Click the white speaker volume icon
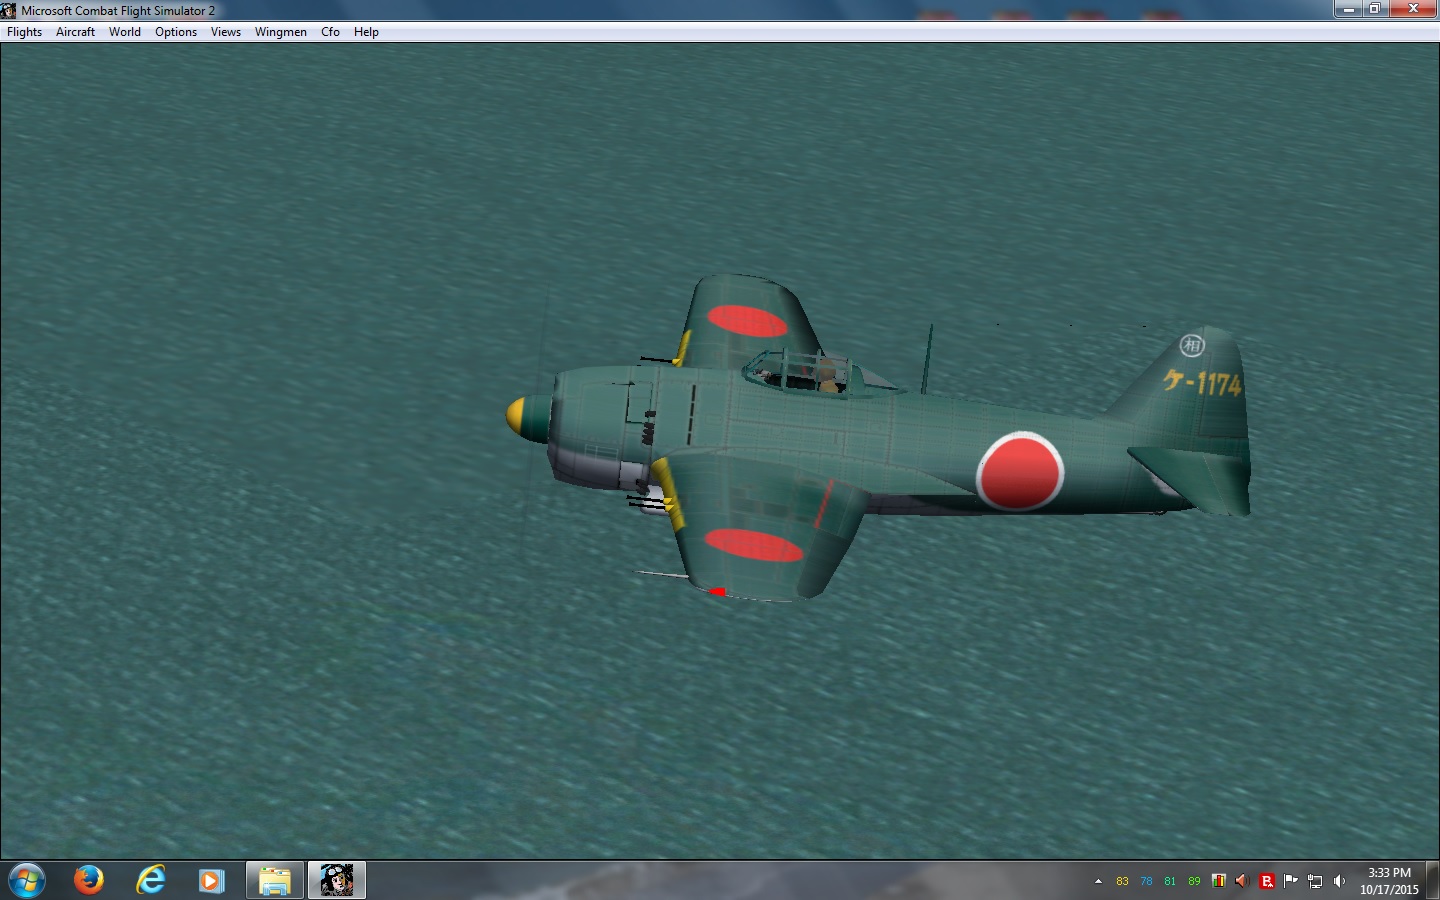Image resolution: width=1440 pixels, height=900 pixels. tap(1339, 881)
